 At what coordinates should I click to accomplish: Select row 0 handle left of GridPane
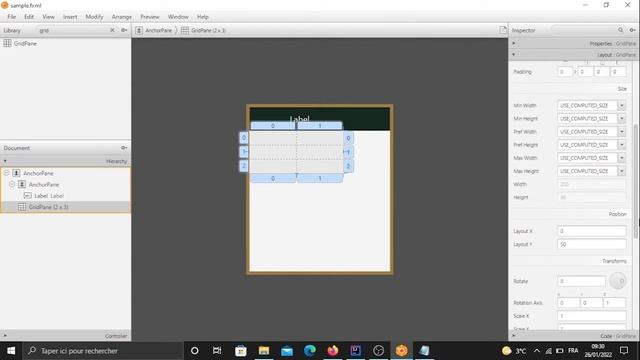243,138
